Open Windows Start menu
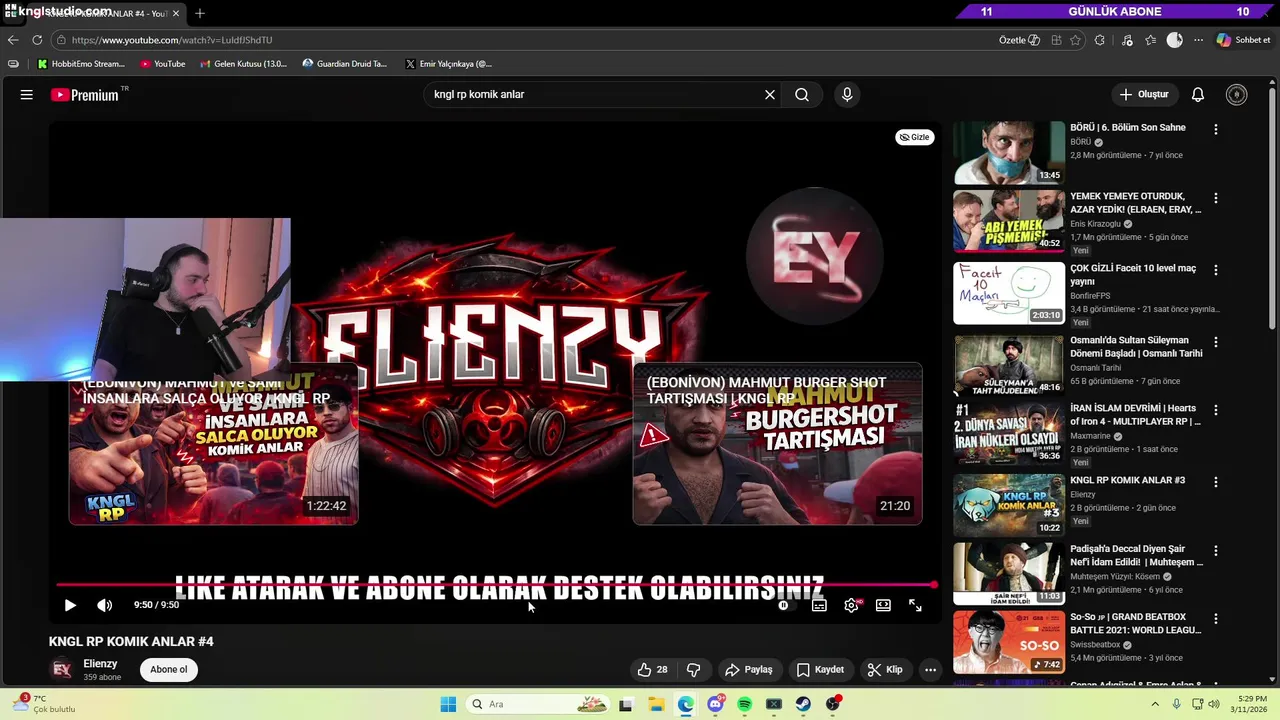 coord(448,704)
